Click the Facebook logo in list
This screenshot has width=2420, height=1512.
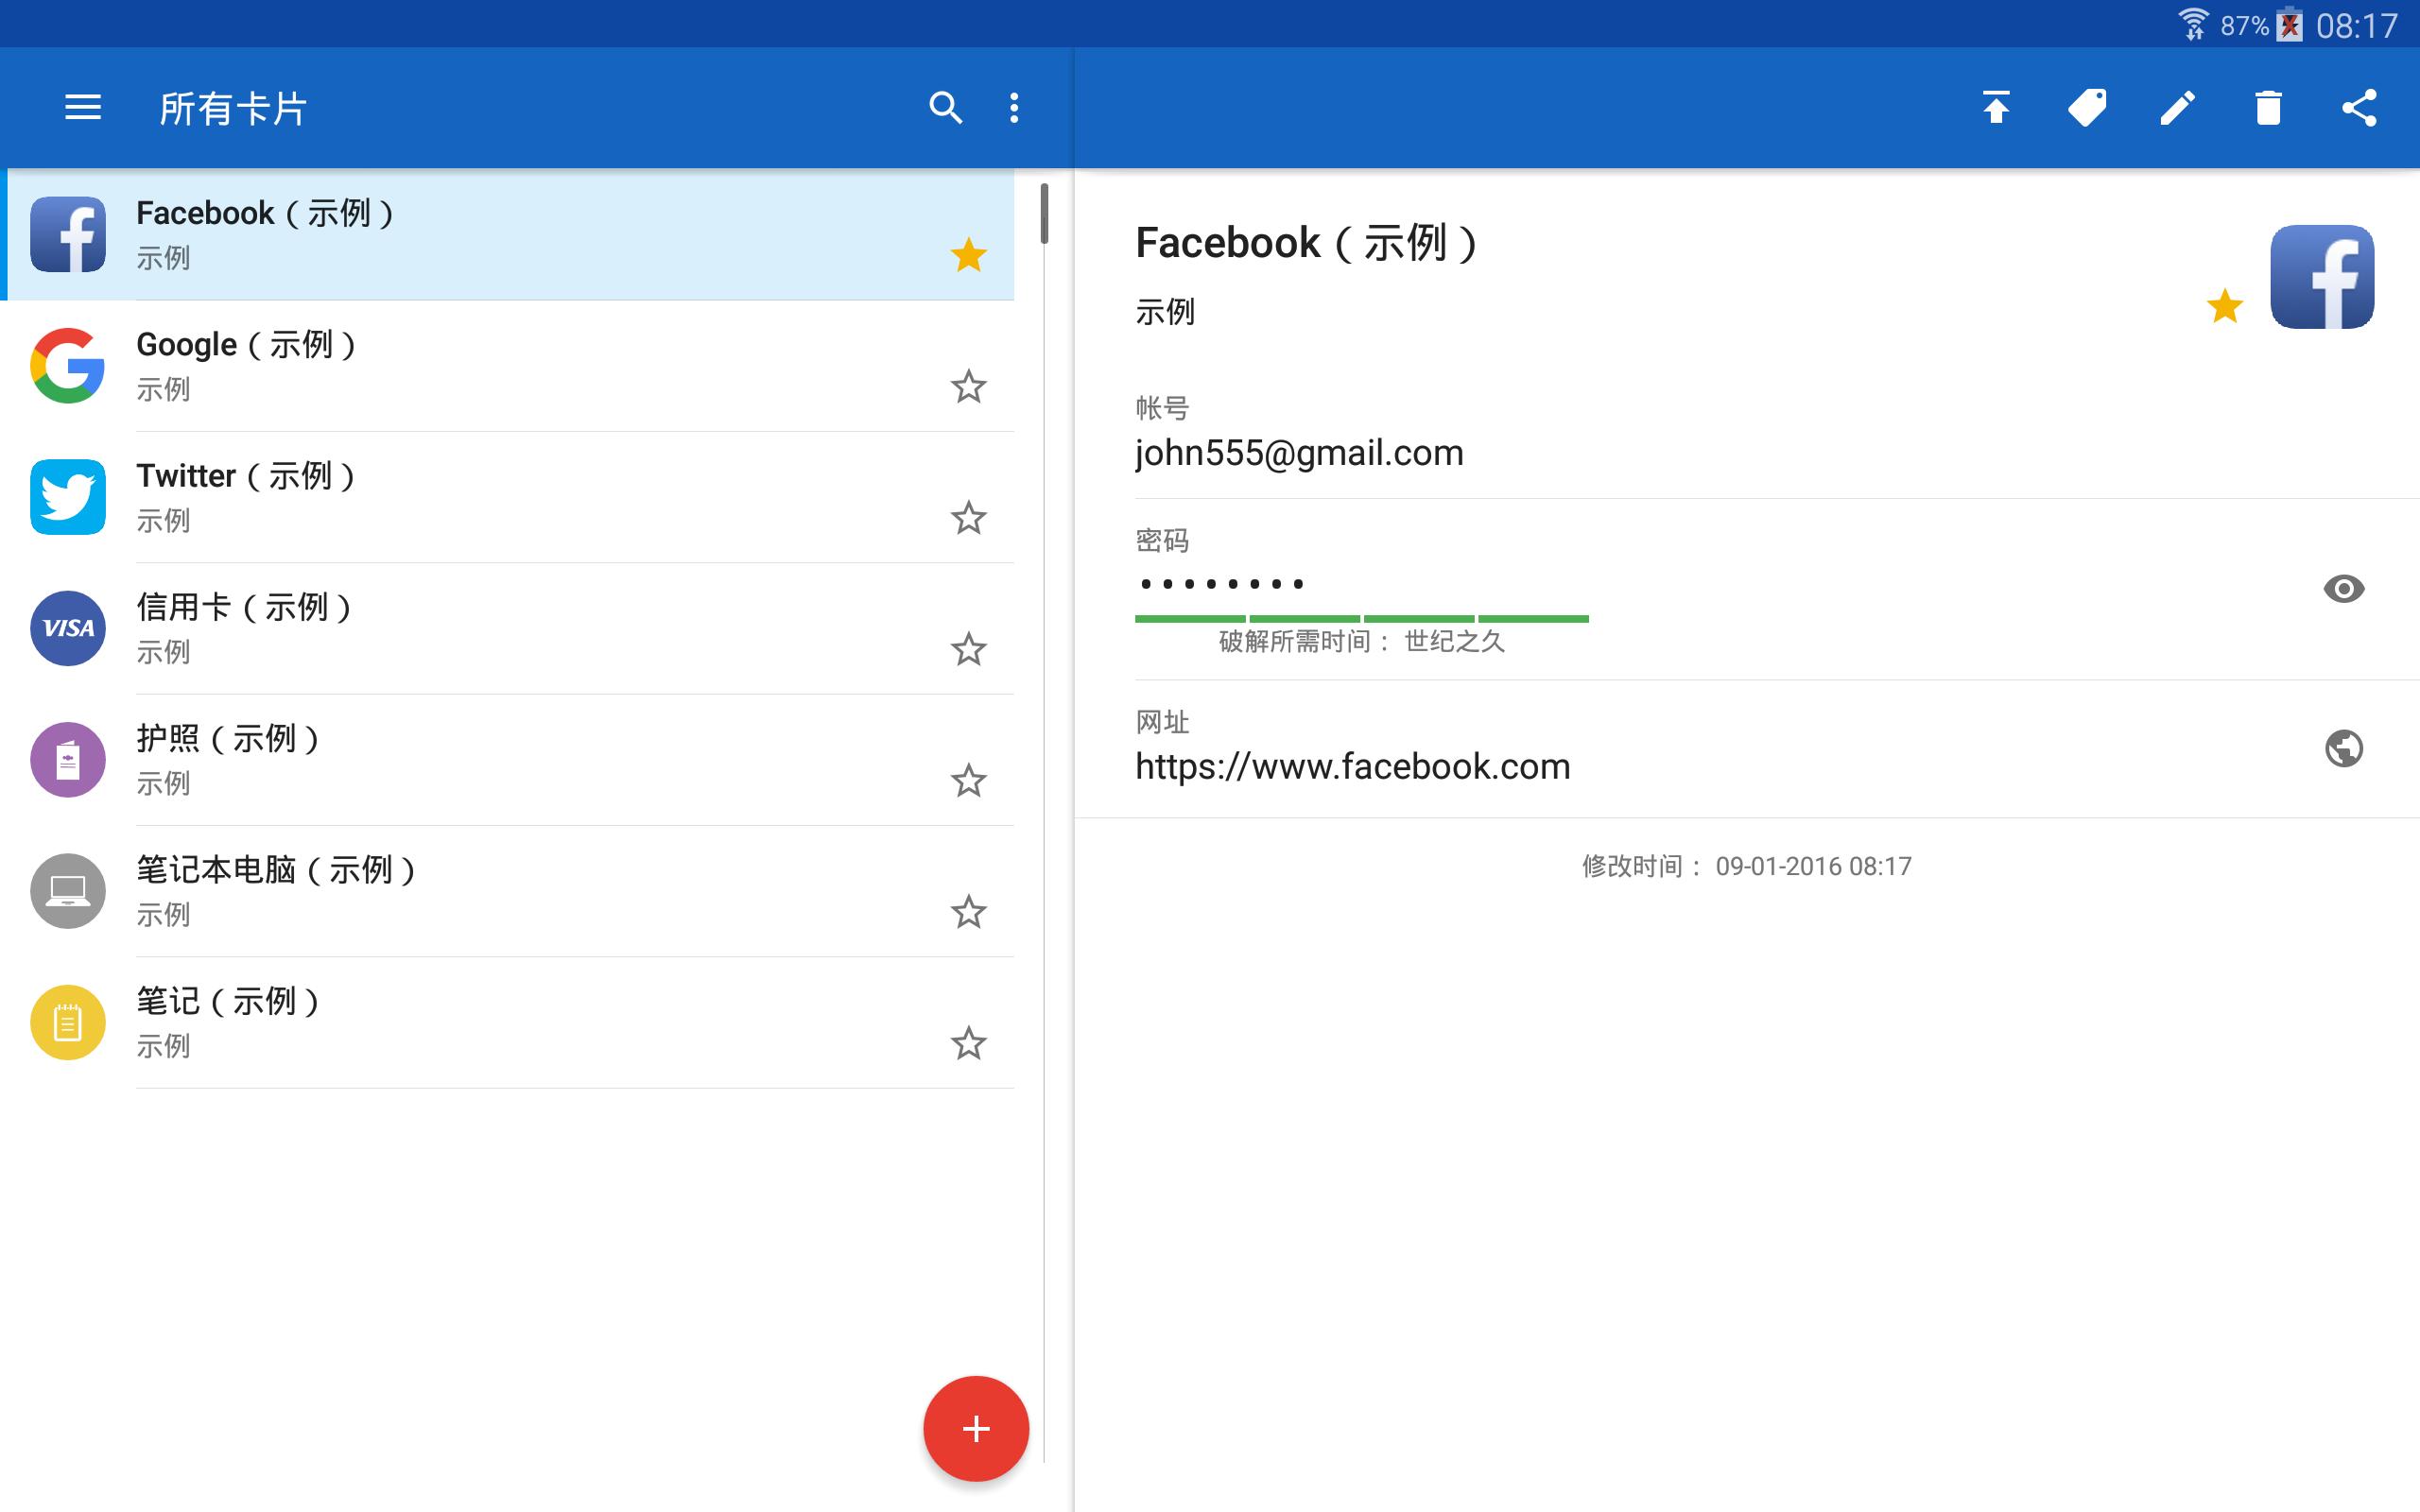pyautogui.click(x=68, y=234)
